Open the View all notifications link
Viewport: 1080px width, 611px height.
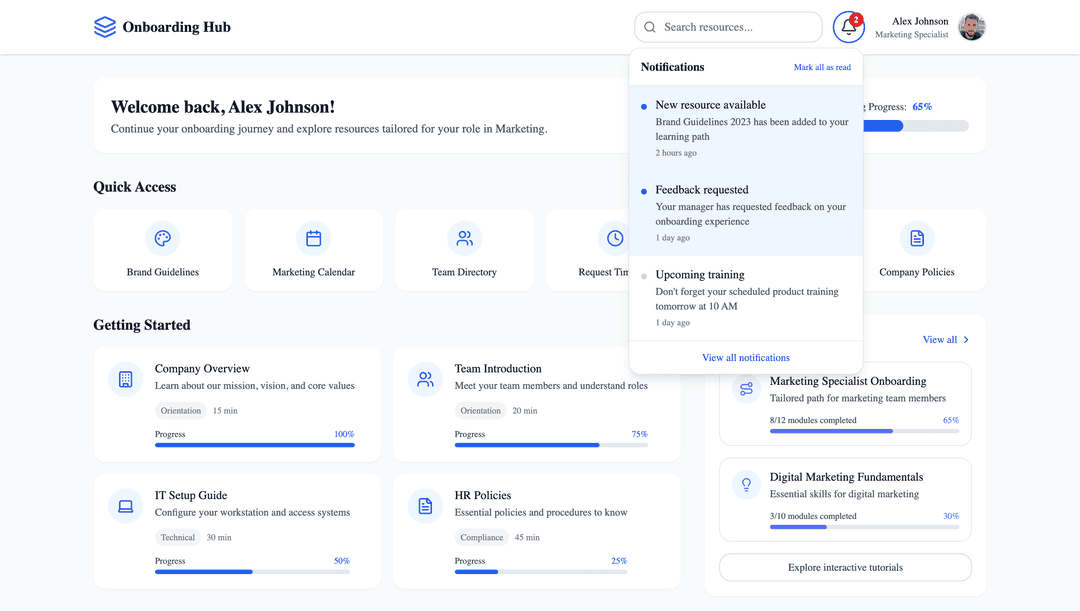[745, 358]
